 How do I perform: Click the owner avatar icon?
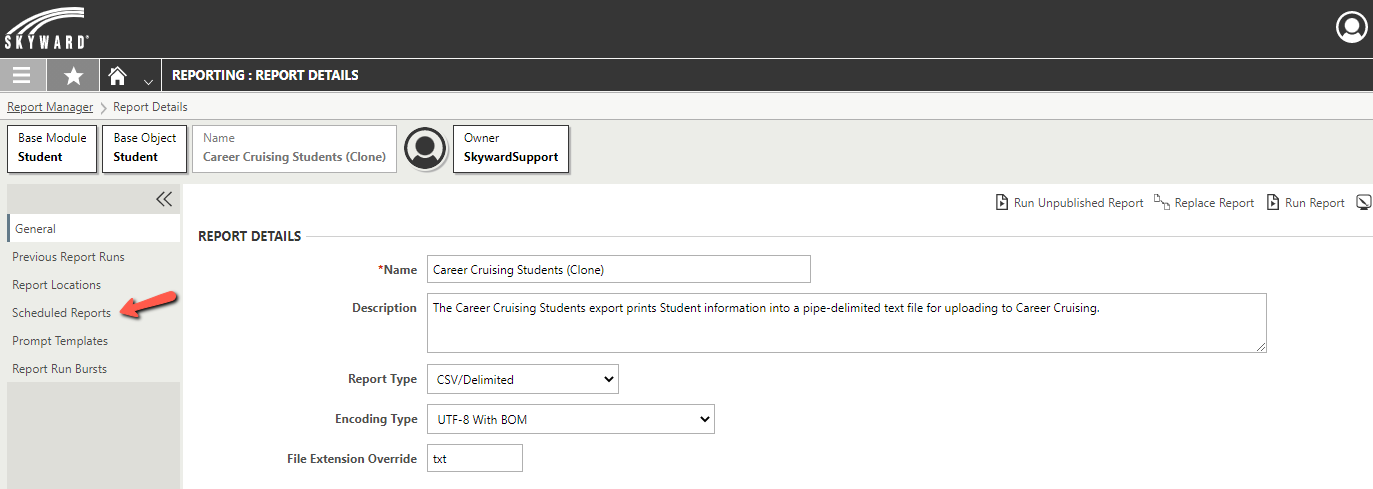[x=425, y=148]
